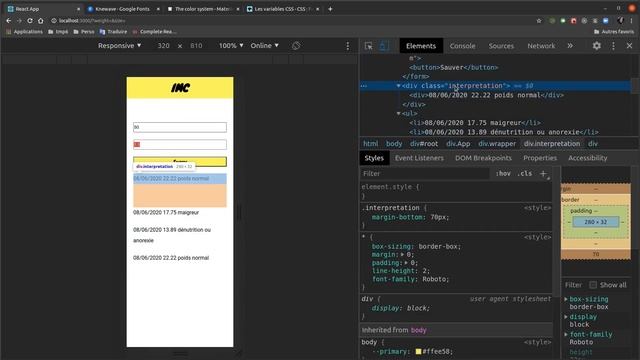Select the Console tab
Viewport: 640px width, 360px height.
point(462,46)
